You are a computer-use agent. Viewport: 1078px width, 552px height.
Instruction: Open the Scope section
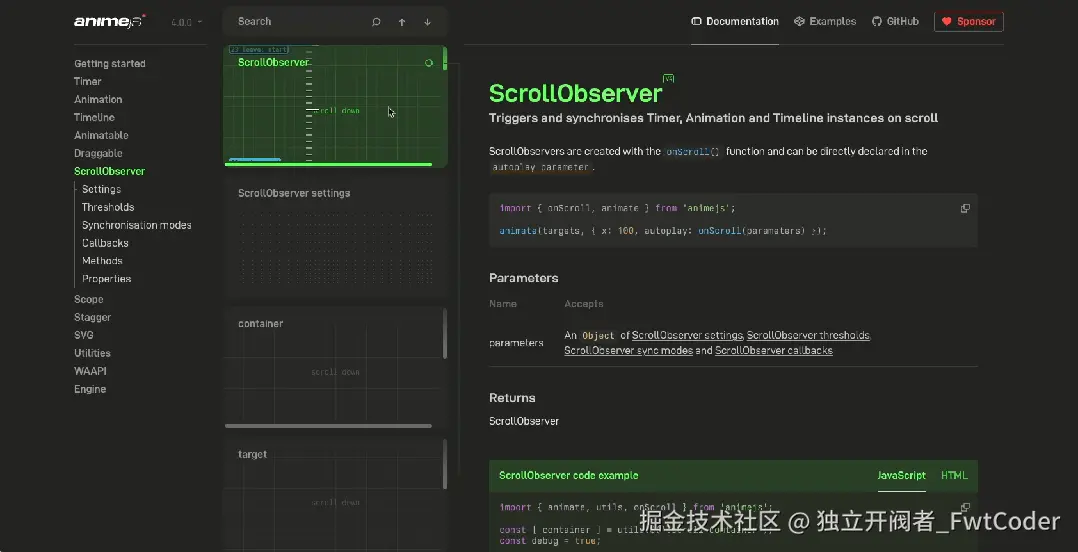pyautogui.click(x=89, y=299)
